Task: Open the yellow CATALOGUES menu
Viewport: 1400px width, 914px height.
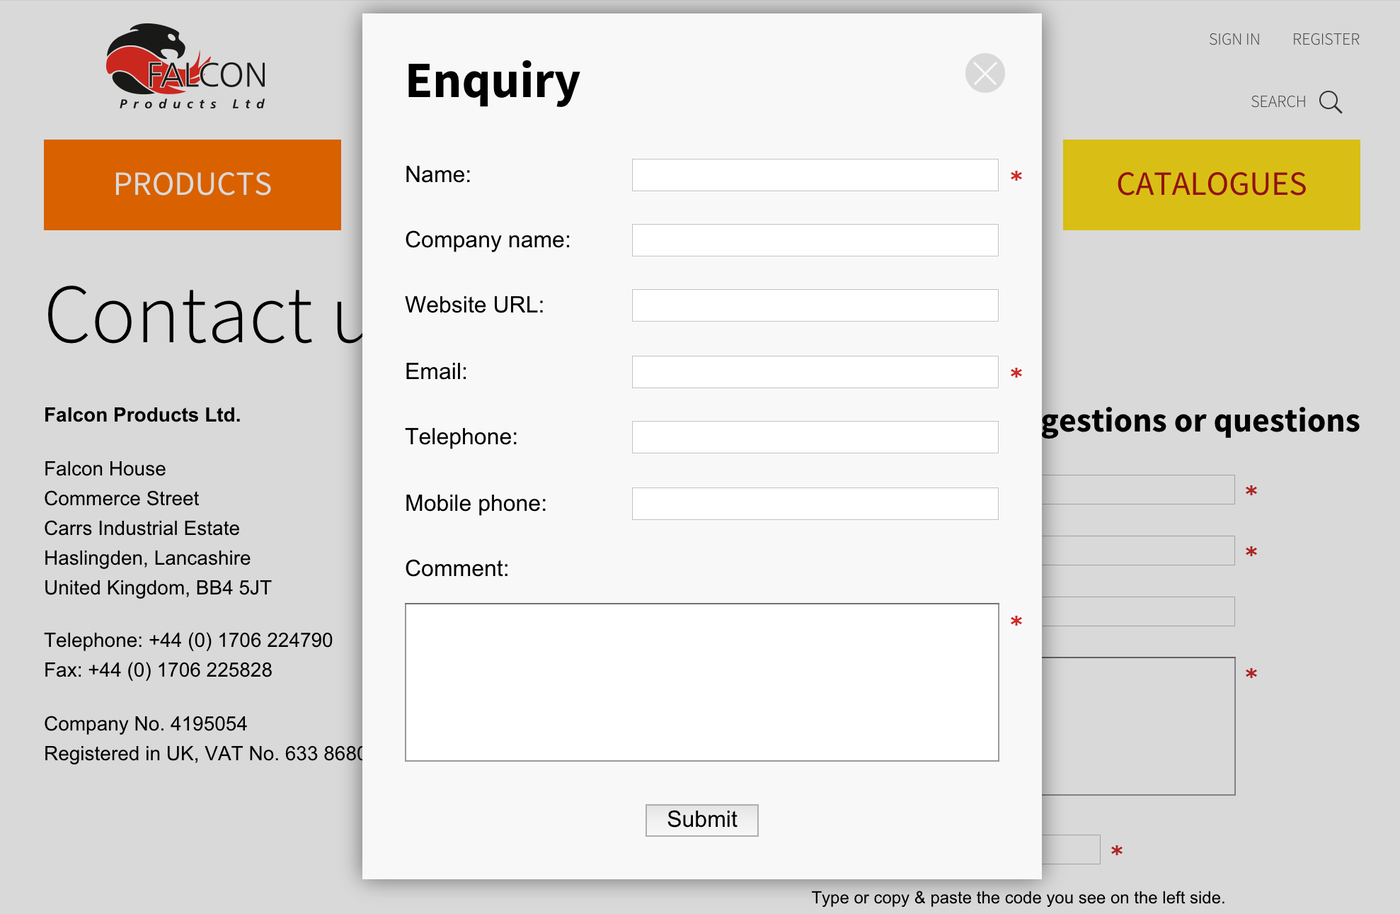Action: point(1210,185)
